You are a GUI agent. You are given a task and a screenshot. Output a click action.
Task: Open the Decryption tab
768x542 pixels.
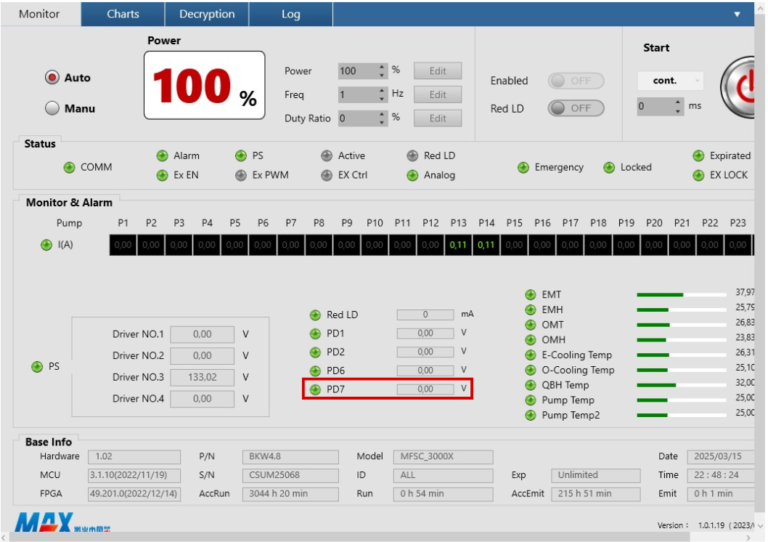click(x=207, y=14)
